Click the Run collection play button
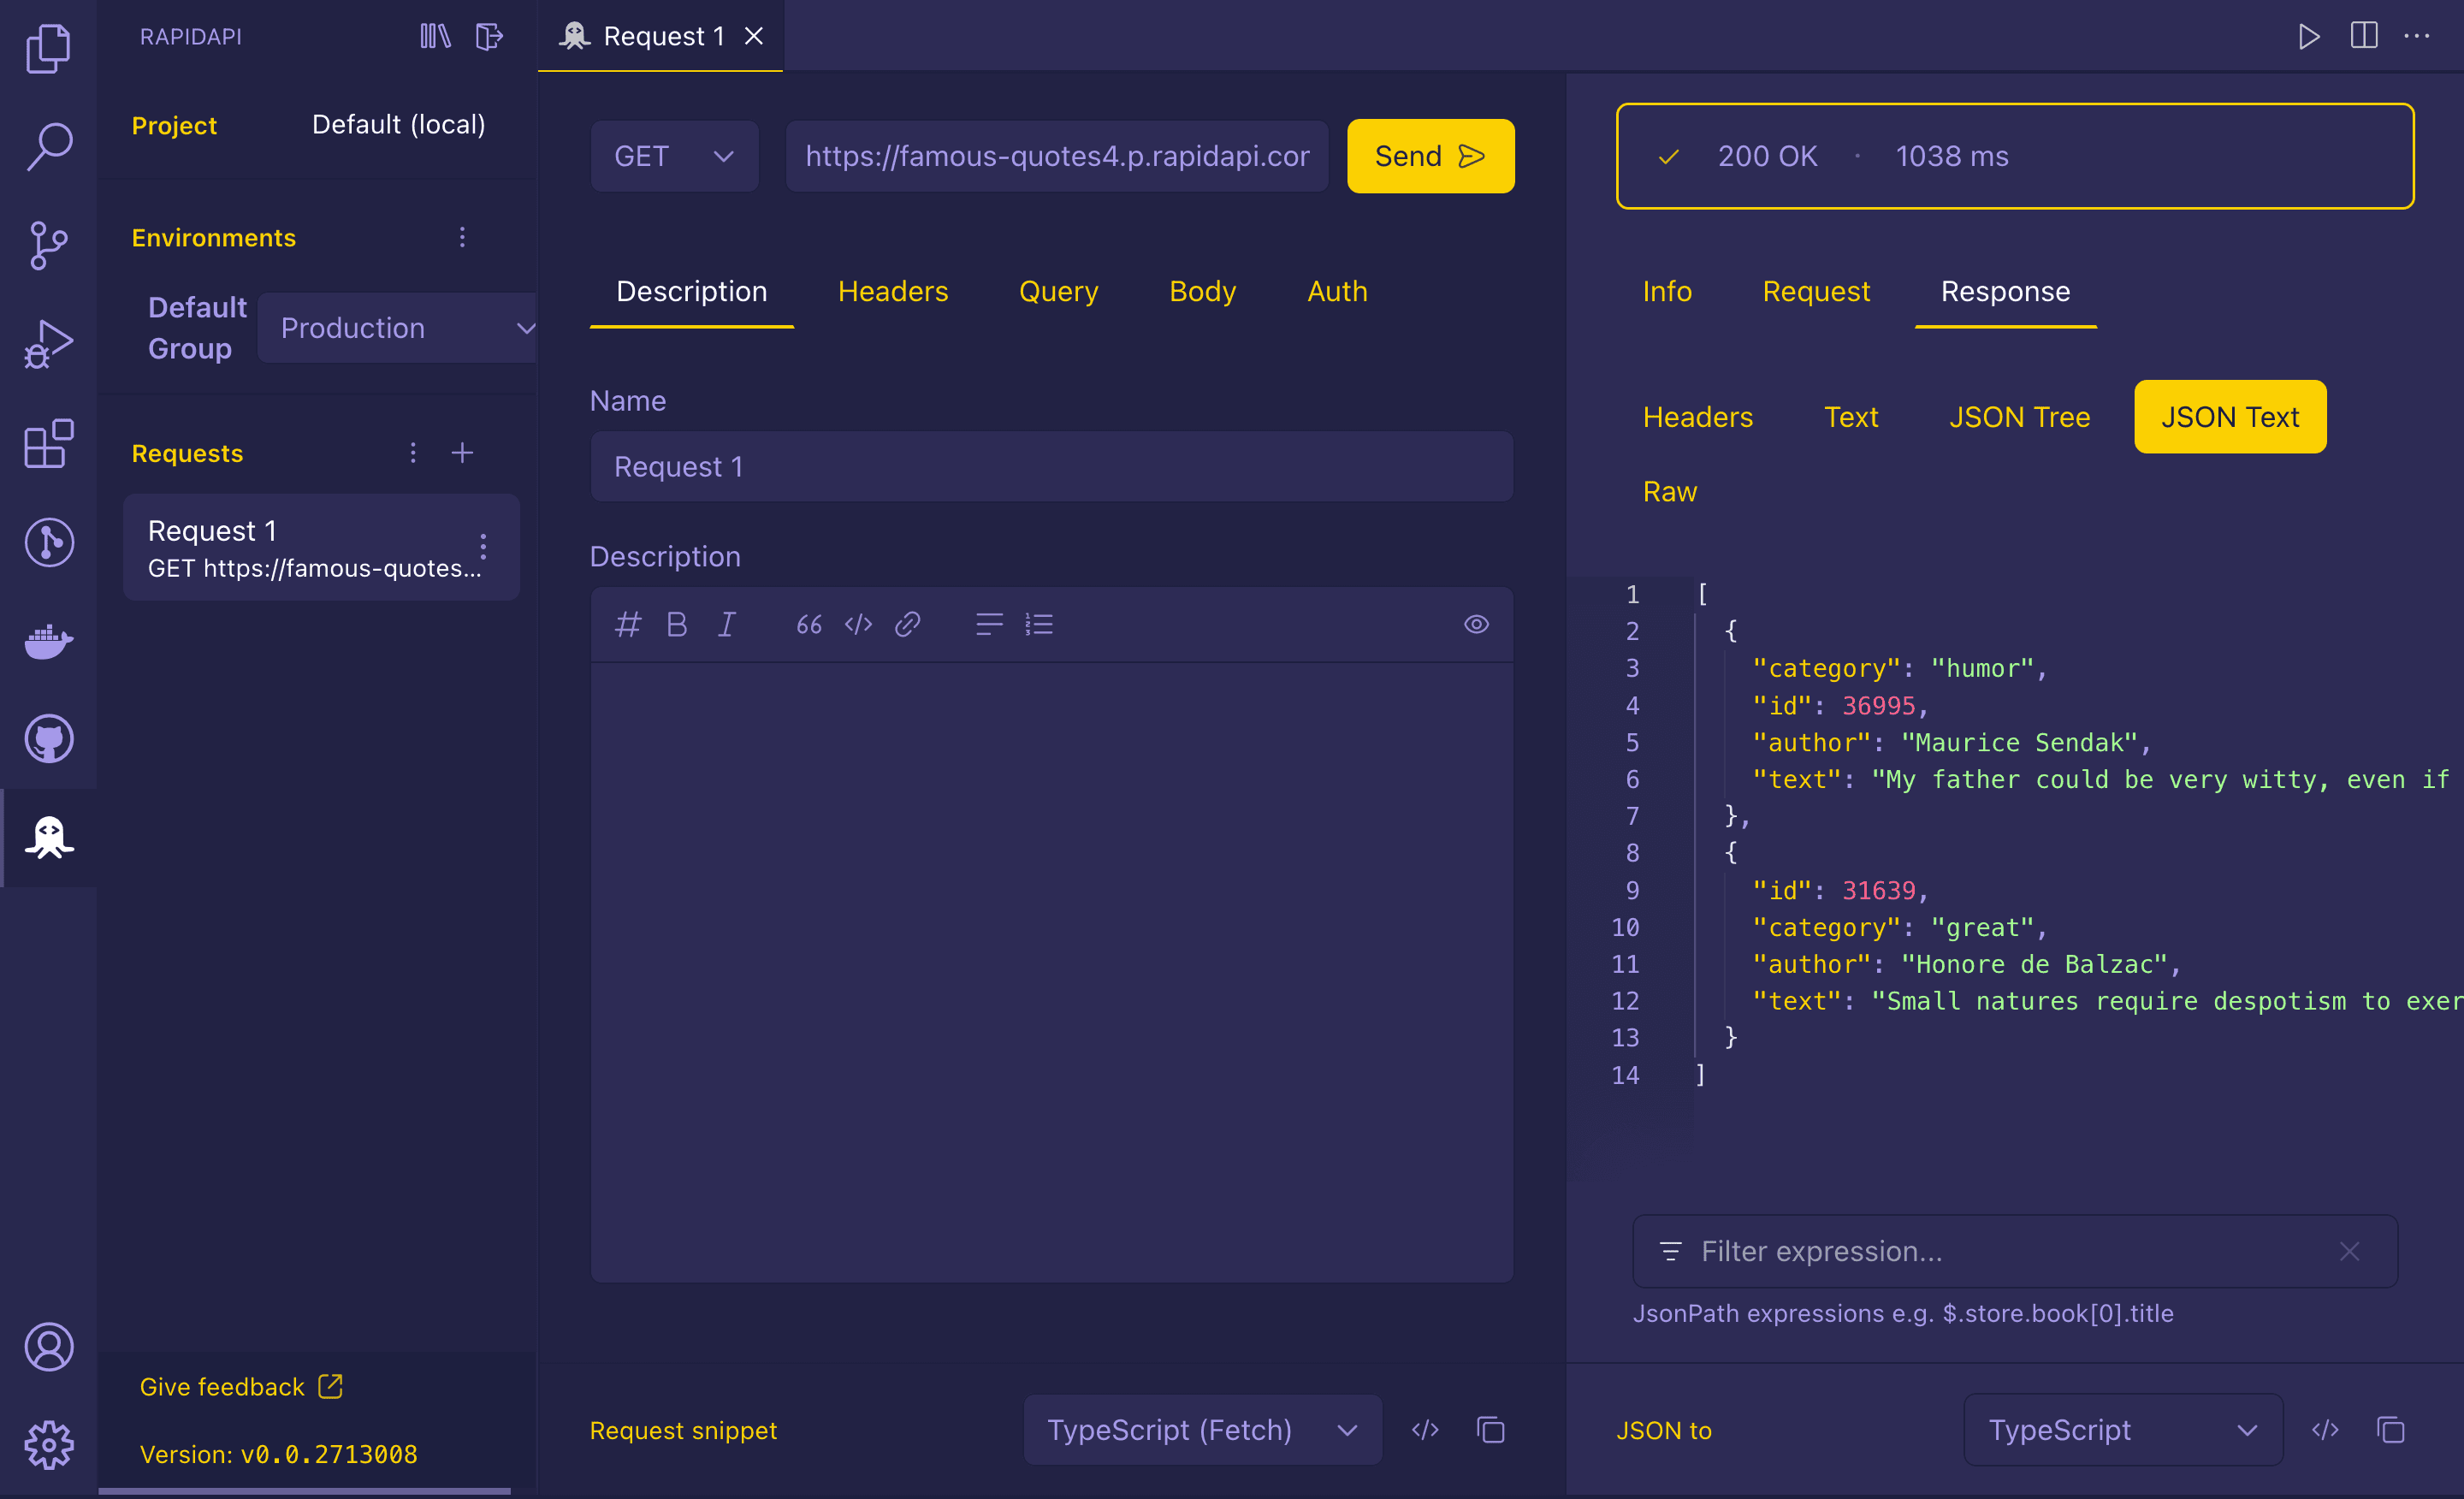This screenshot has width=2464, height=1499. [x=2309, y=33]
